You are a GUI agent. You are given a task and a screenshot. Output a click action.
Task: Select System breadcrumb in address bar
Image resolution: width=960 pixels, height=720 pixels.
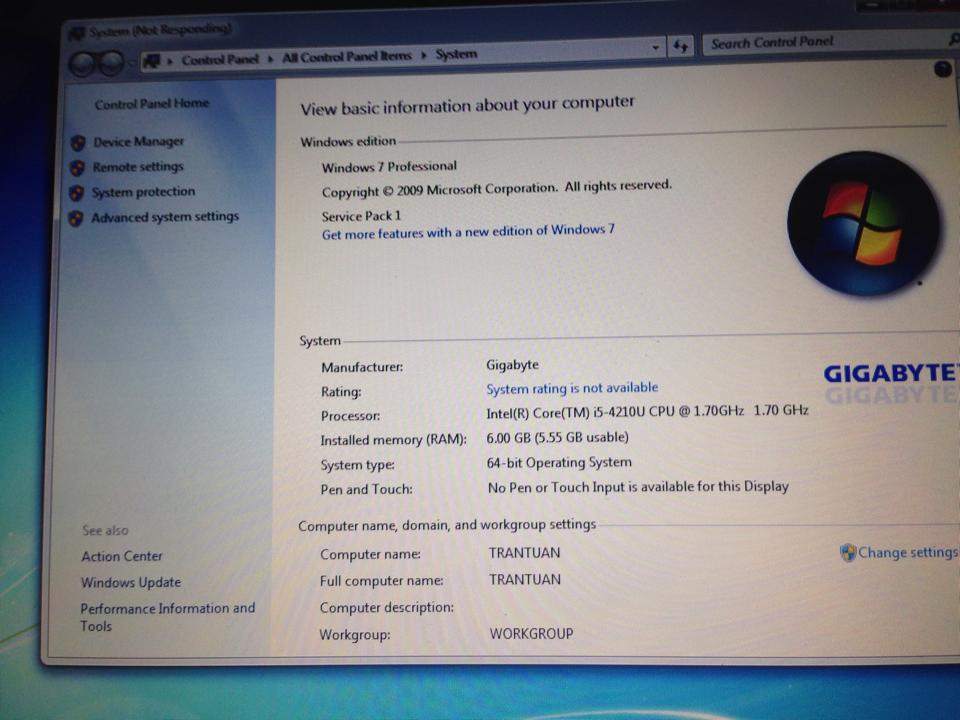(456, 54)
